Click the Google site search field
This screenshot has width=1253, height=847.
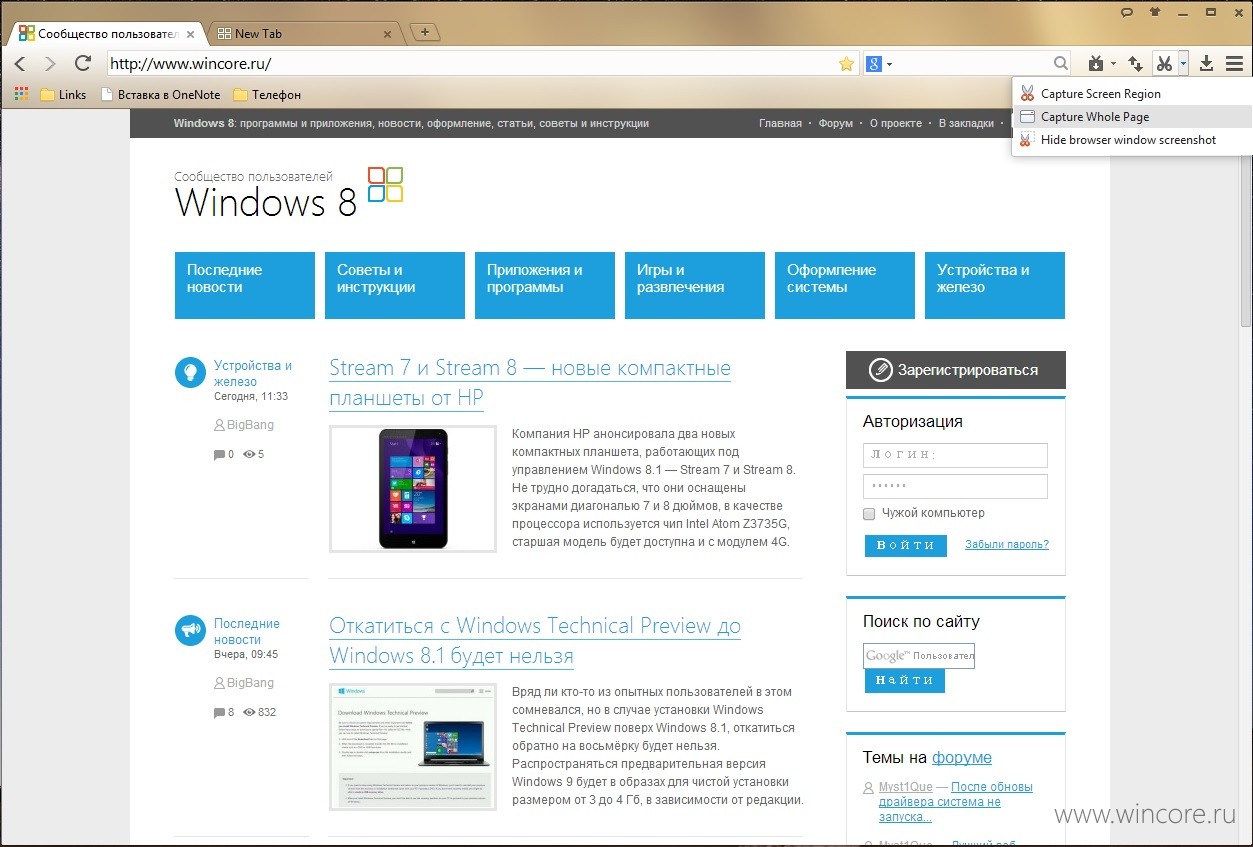919,656
